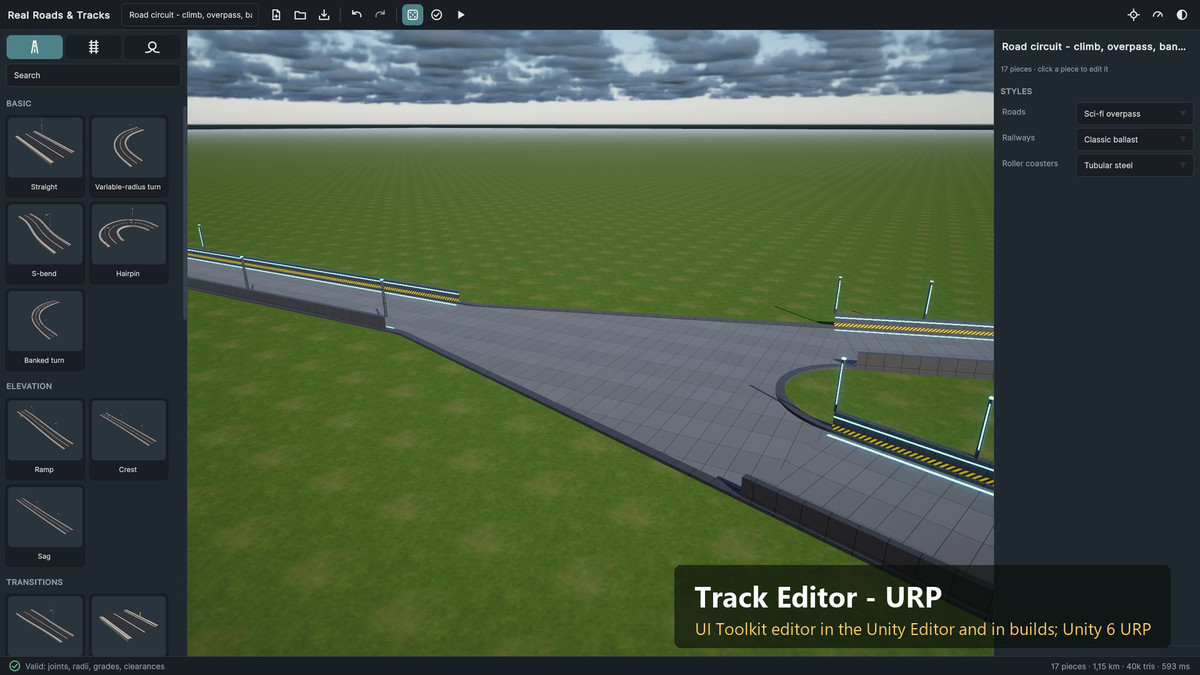Click the STYLES section heading
Image resolution: width=1200 pixels, height=675 pixels.
pyautogui.click(x=1016, y=92)
